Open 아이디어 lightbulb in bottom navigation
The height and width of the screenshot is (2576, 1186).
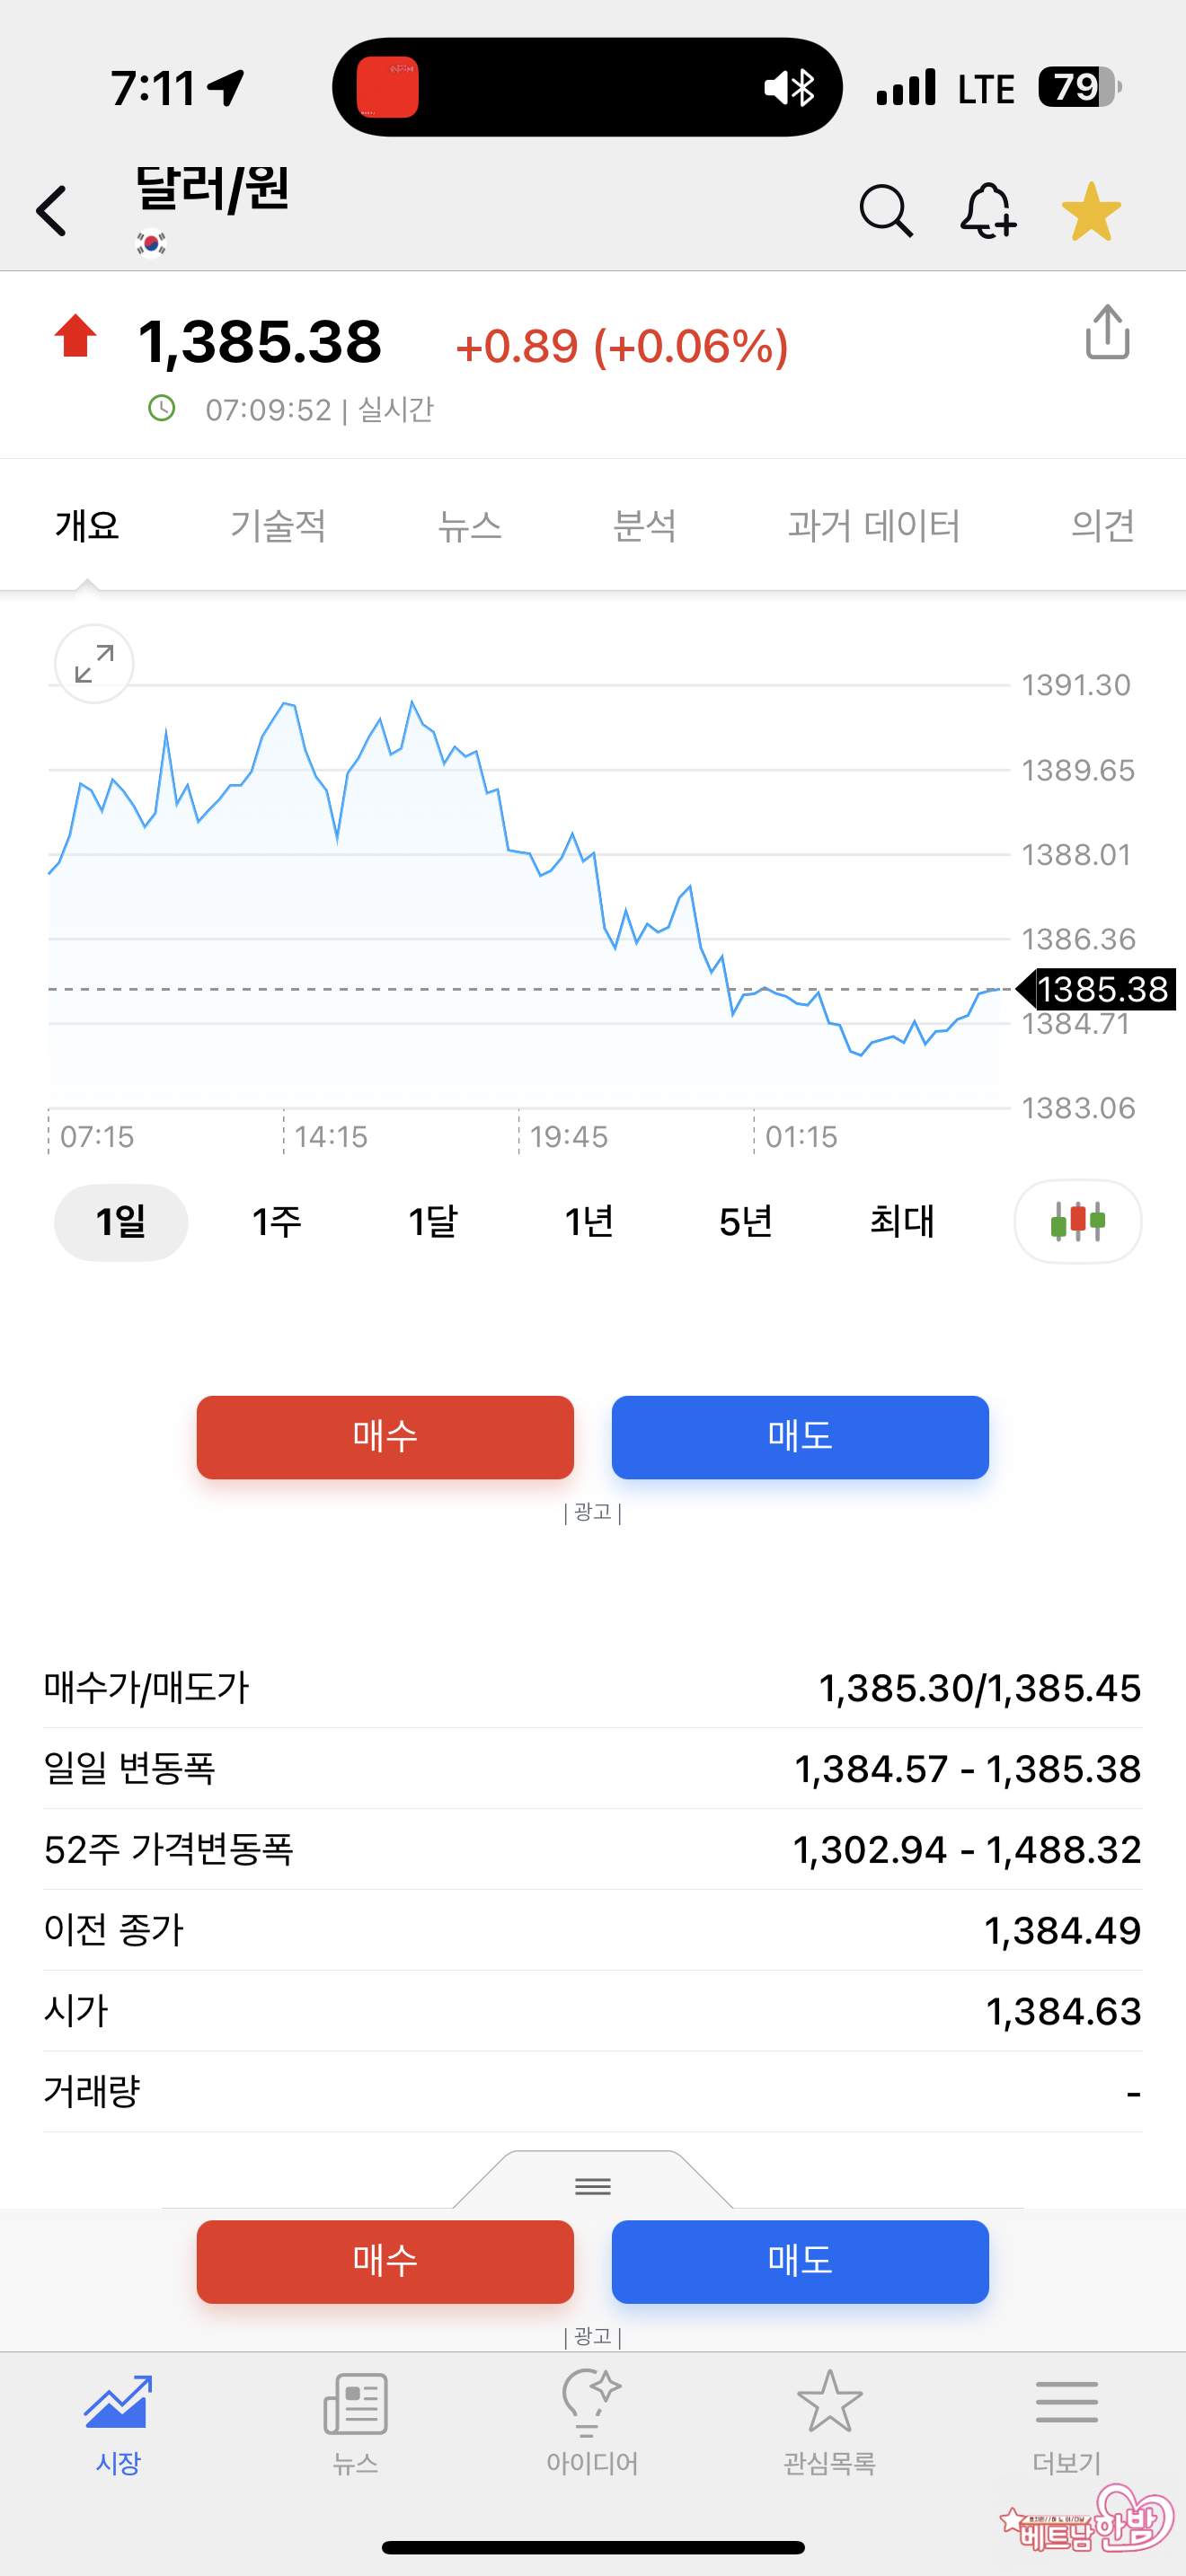[x=592, y=2420]
